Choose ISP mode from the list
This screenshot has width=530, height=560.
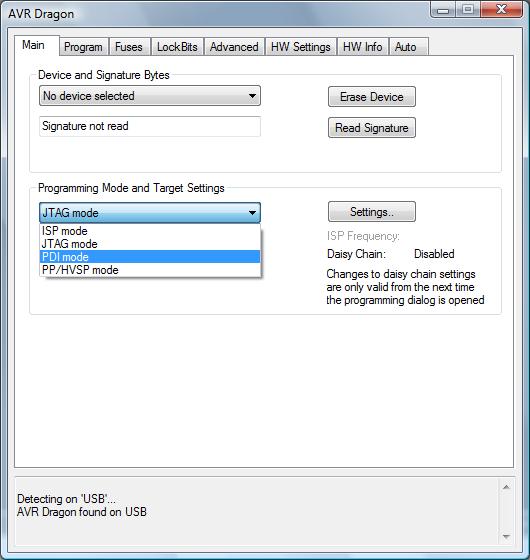point(150,231)
